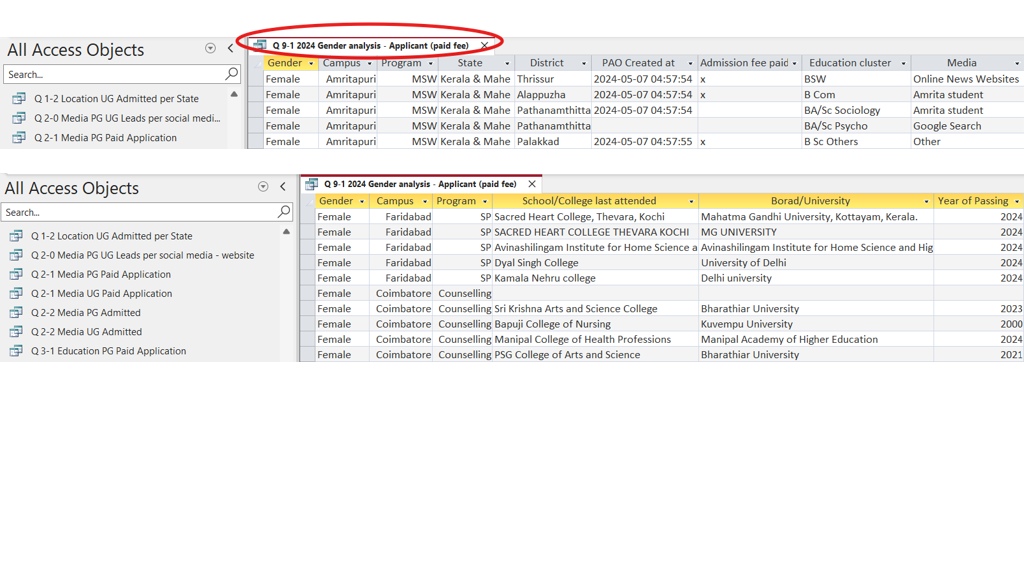Click the icon beside Q 3-1 Education PG Paid Application

click(16, 351)
